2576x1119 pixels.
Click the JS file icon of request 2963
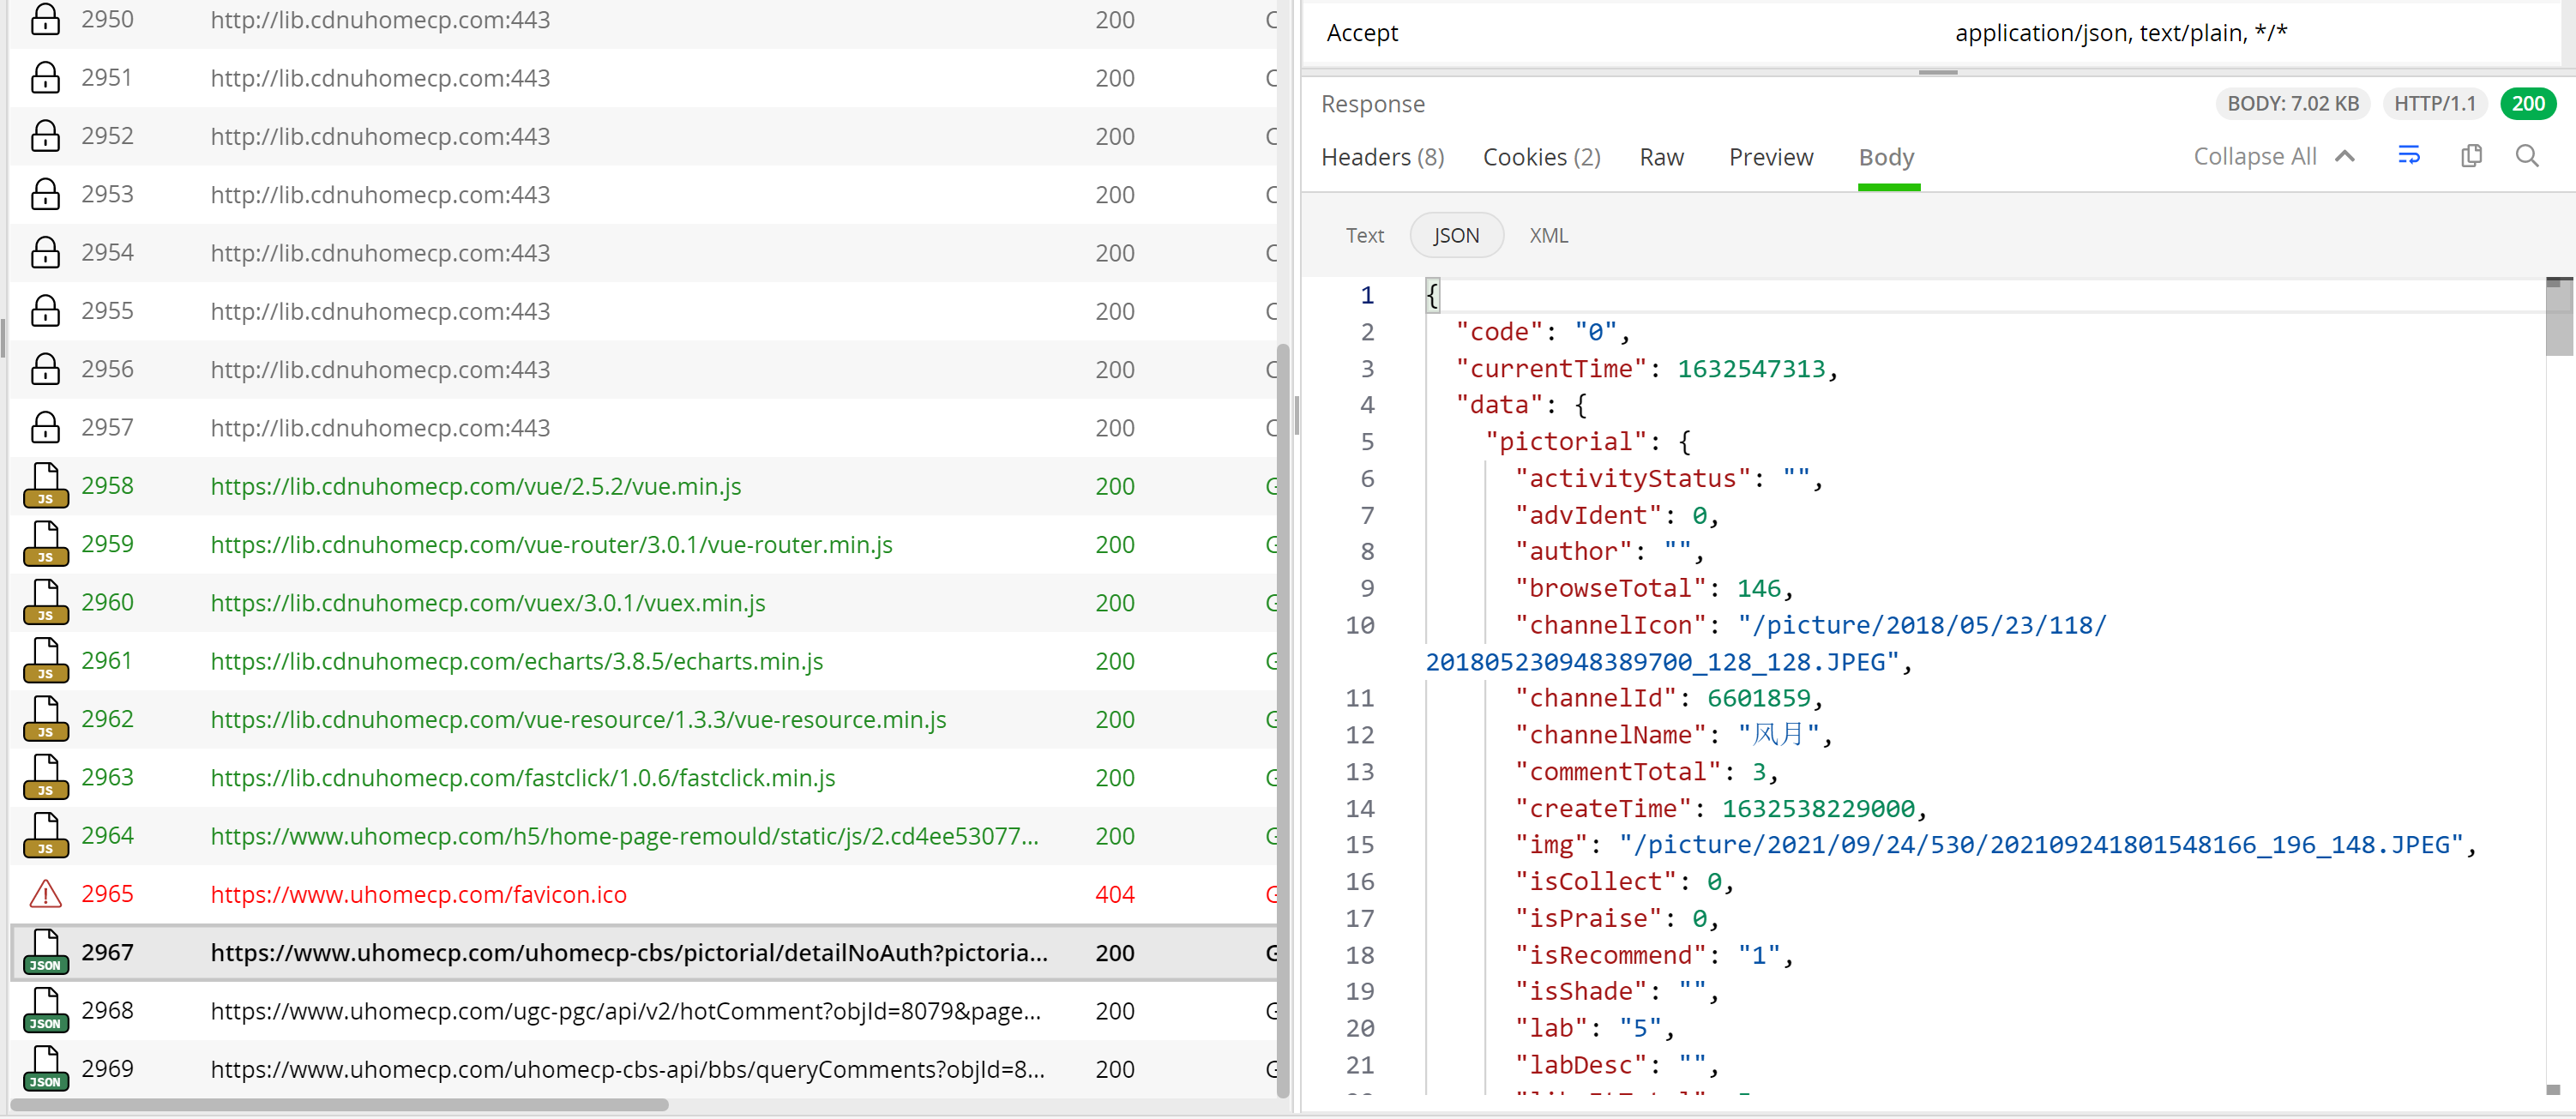[x=45, y=778]
